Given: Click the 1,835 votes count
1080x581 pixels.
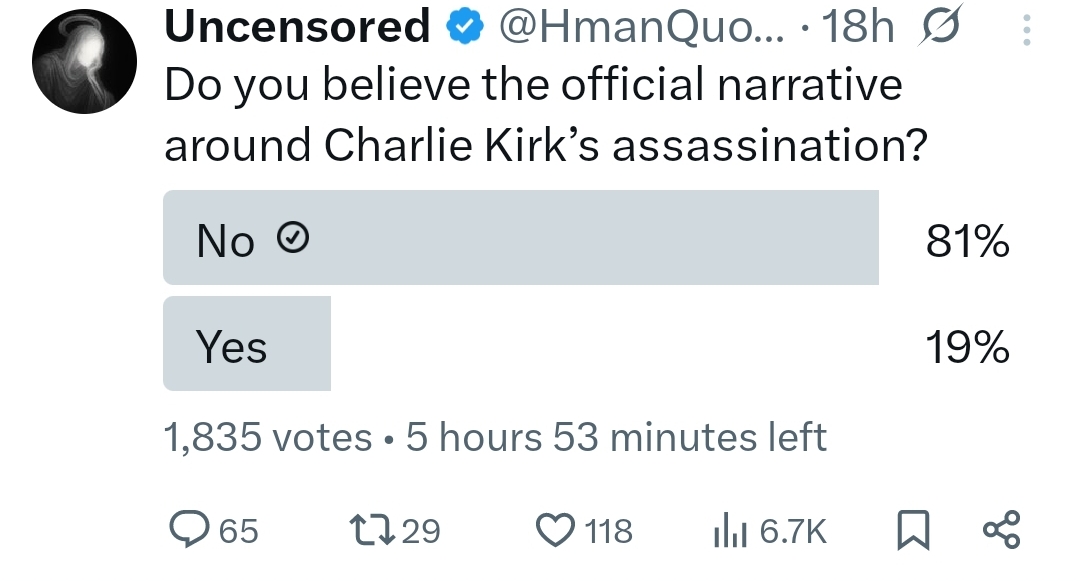Looking at the screenshot, I should (x=267, y=438).
